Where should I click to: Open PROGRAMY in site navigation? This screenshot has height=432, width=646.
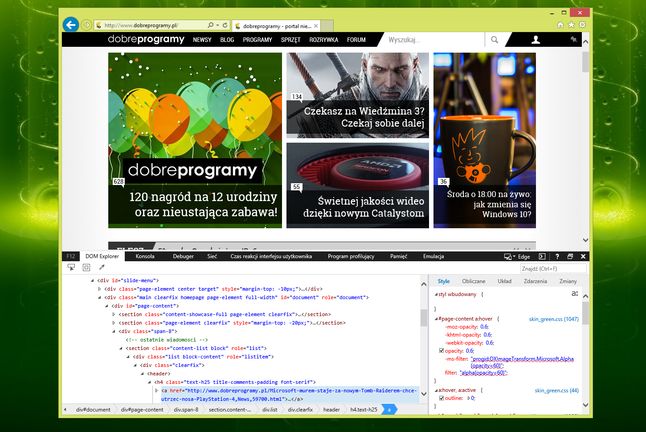tap(257, 40)
